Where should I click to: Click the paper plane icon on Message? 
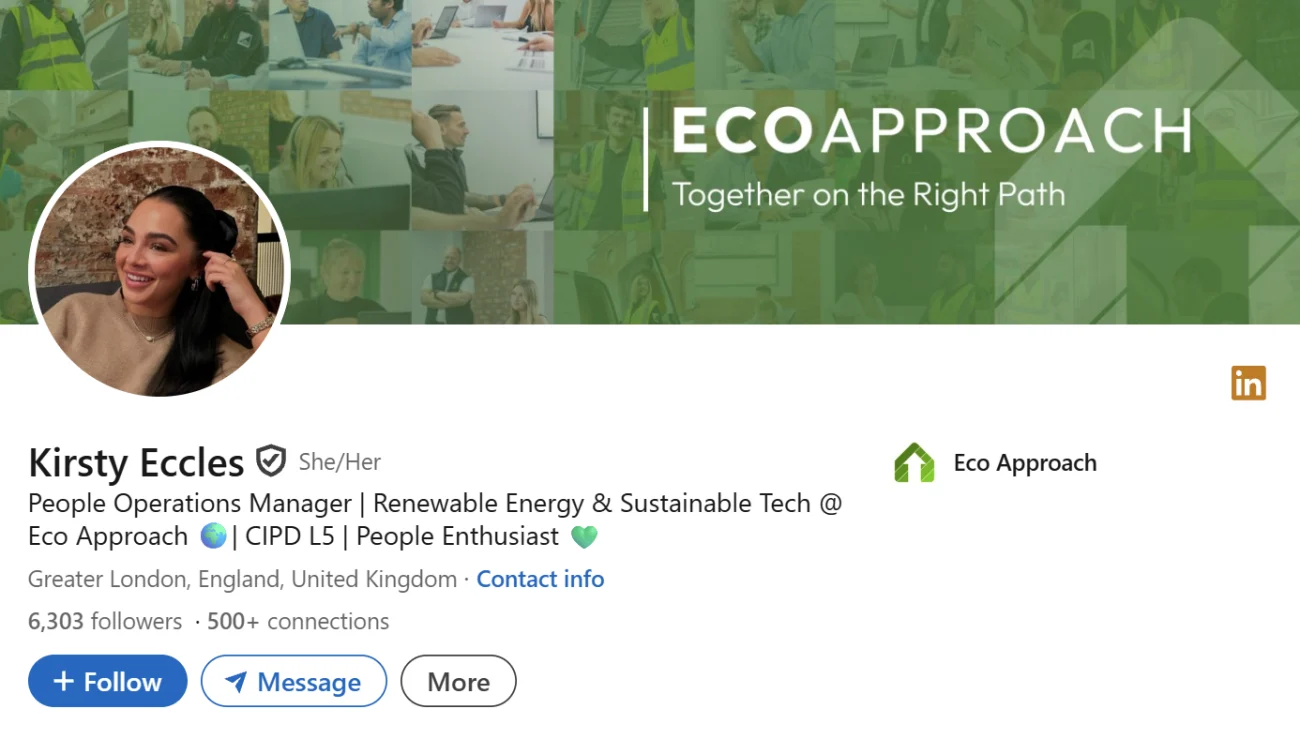(x=236, y=682)
